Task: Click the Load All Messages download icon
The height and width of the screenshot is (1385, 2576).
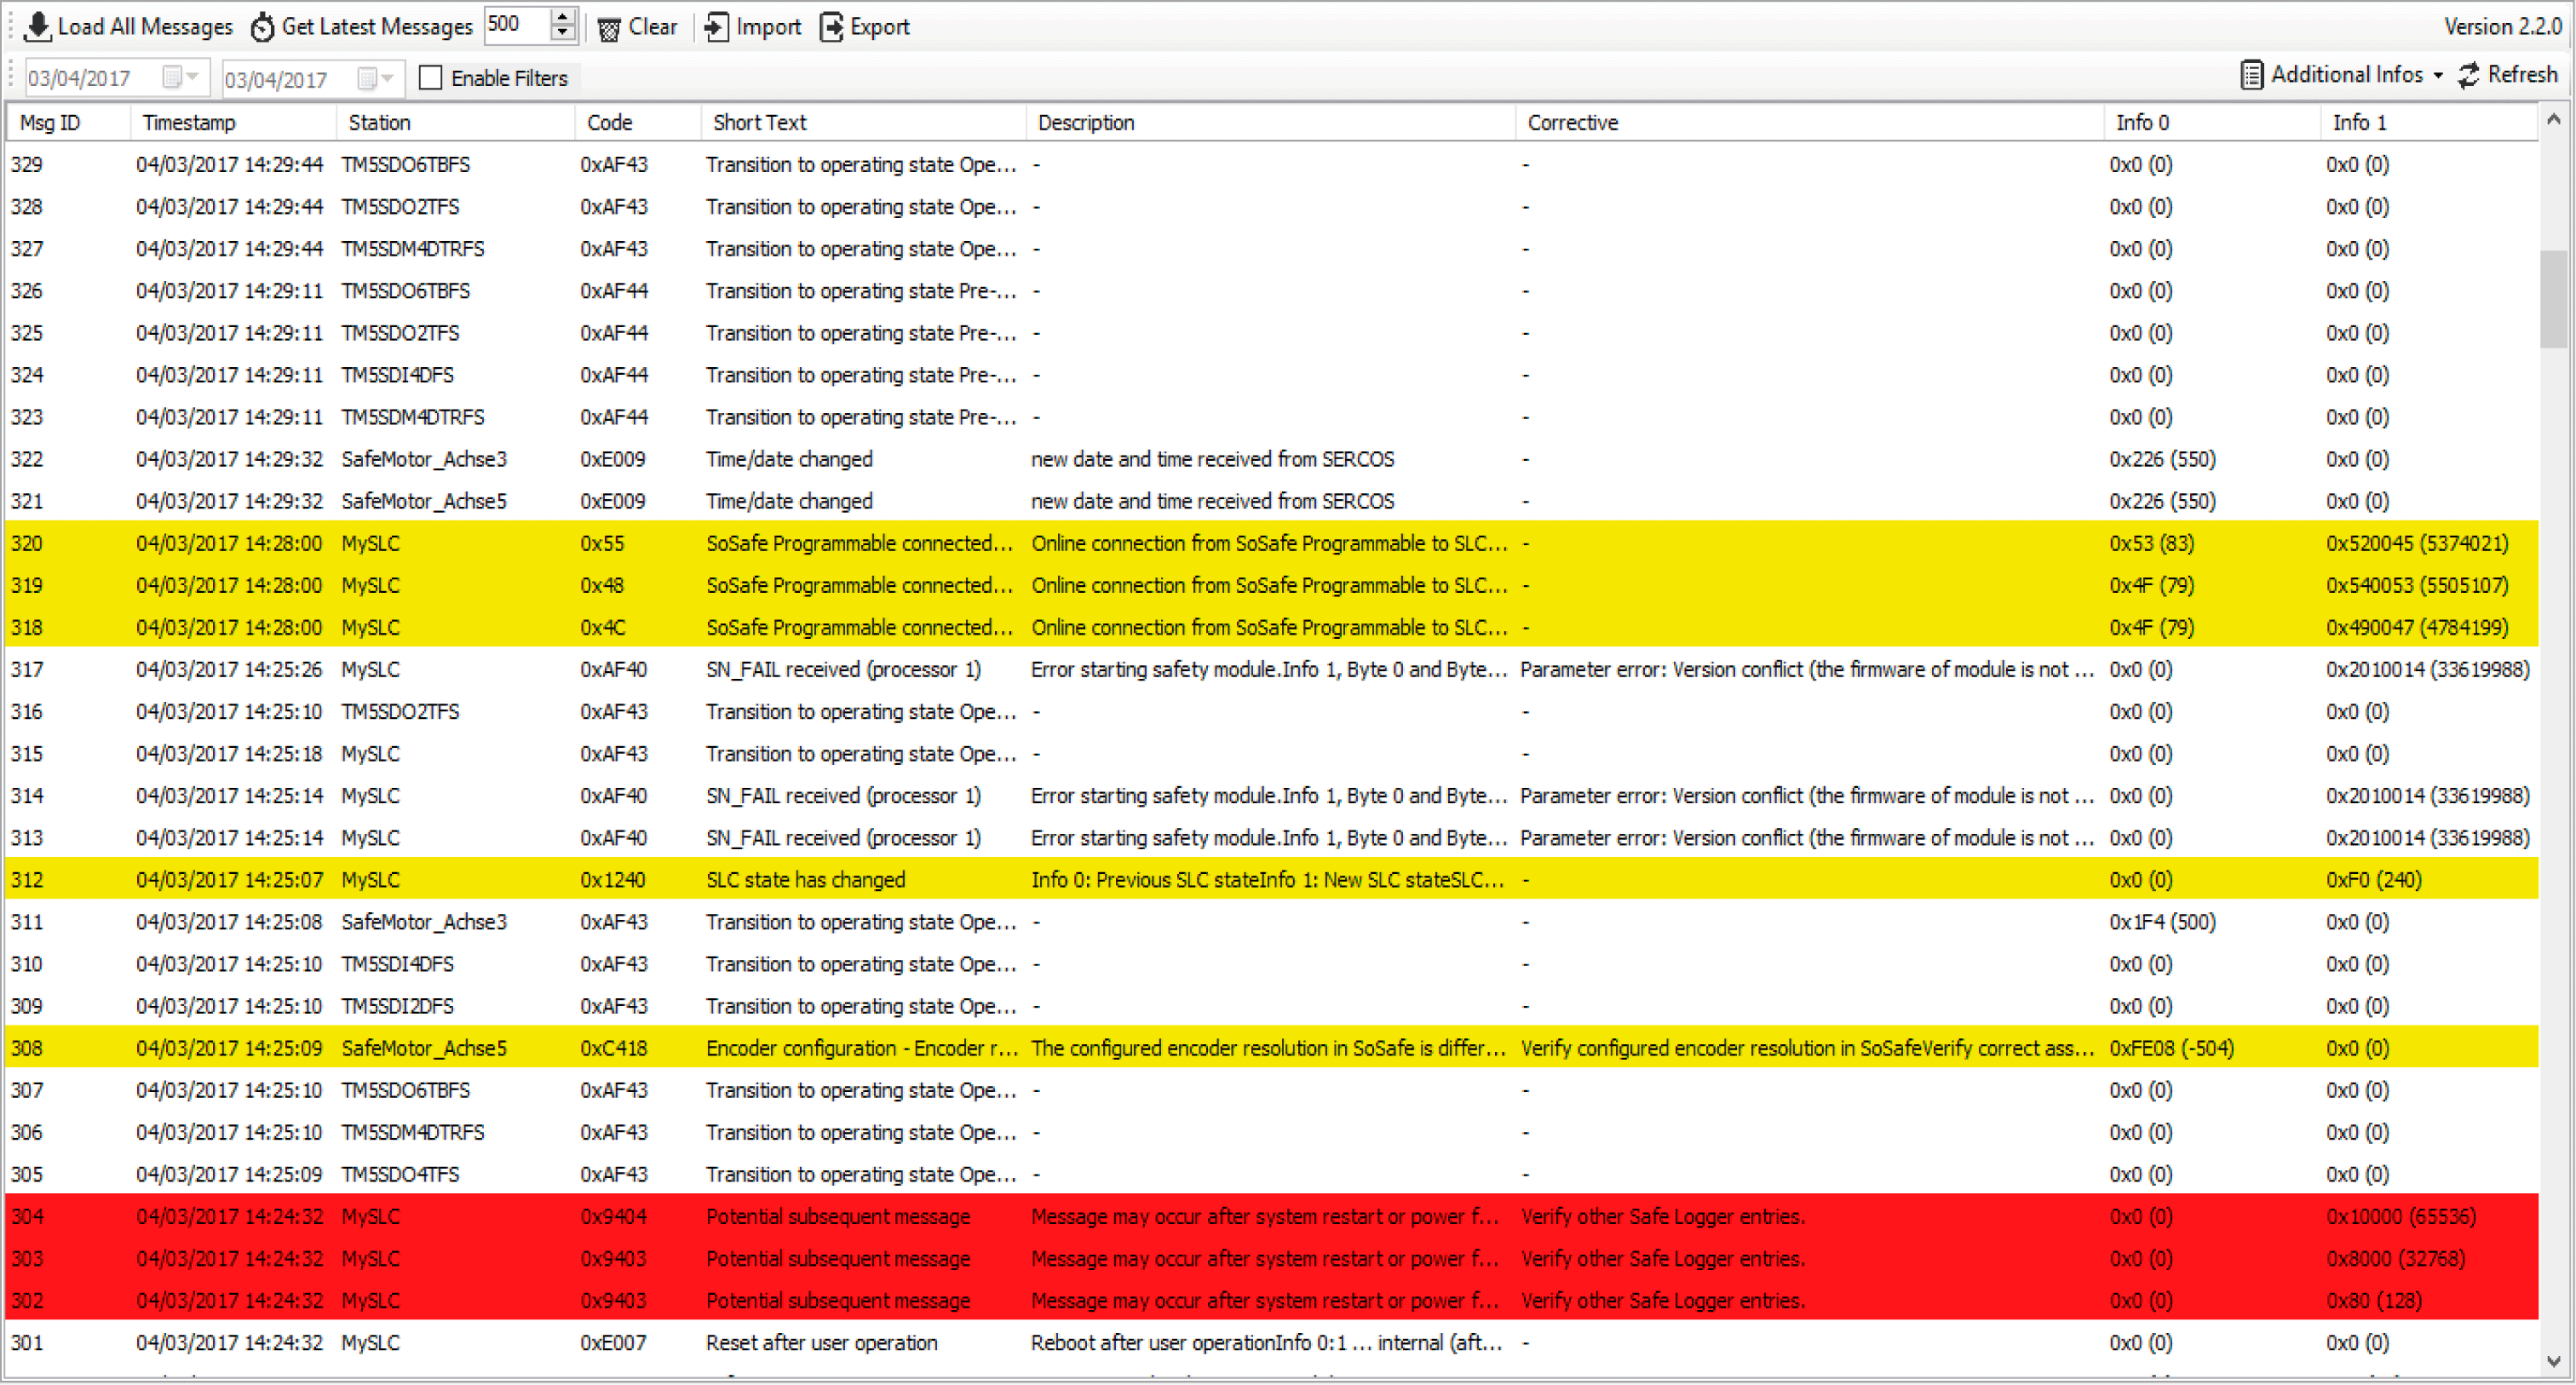Action: click(x=37, y=27)
